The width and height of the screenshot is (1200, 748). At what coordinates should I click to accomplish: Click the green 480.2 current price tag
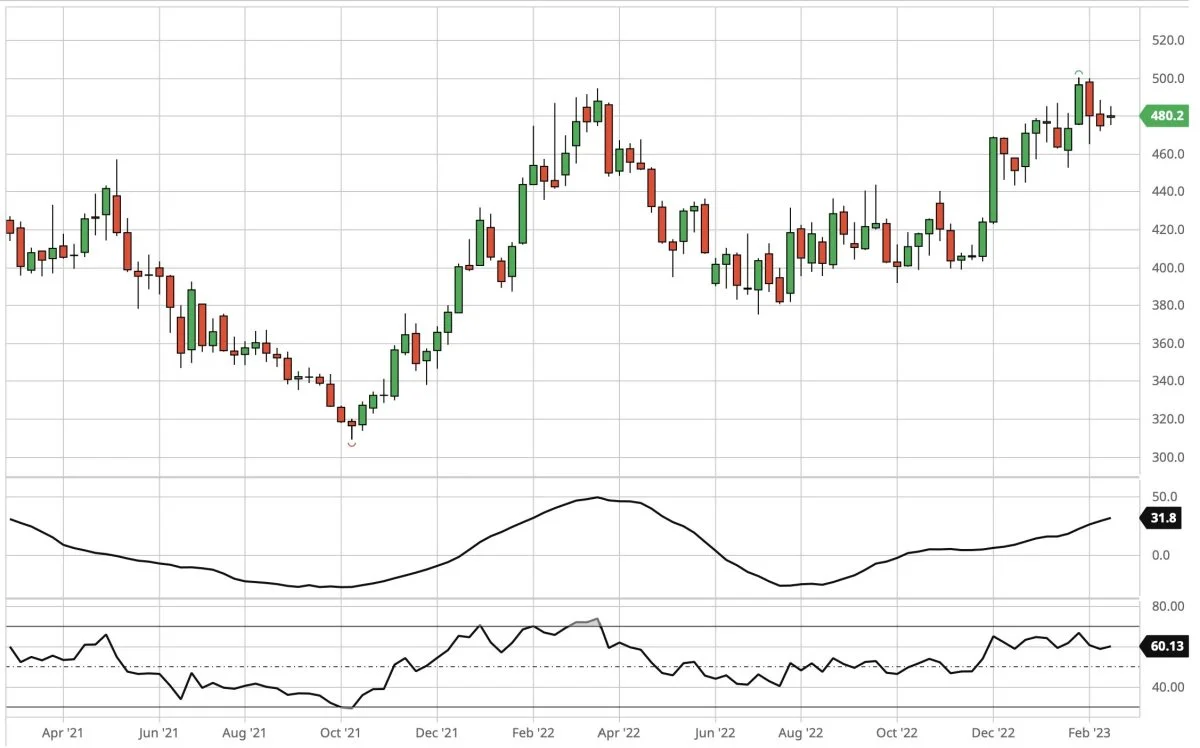(1164, 116)
